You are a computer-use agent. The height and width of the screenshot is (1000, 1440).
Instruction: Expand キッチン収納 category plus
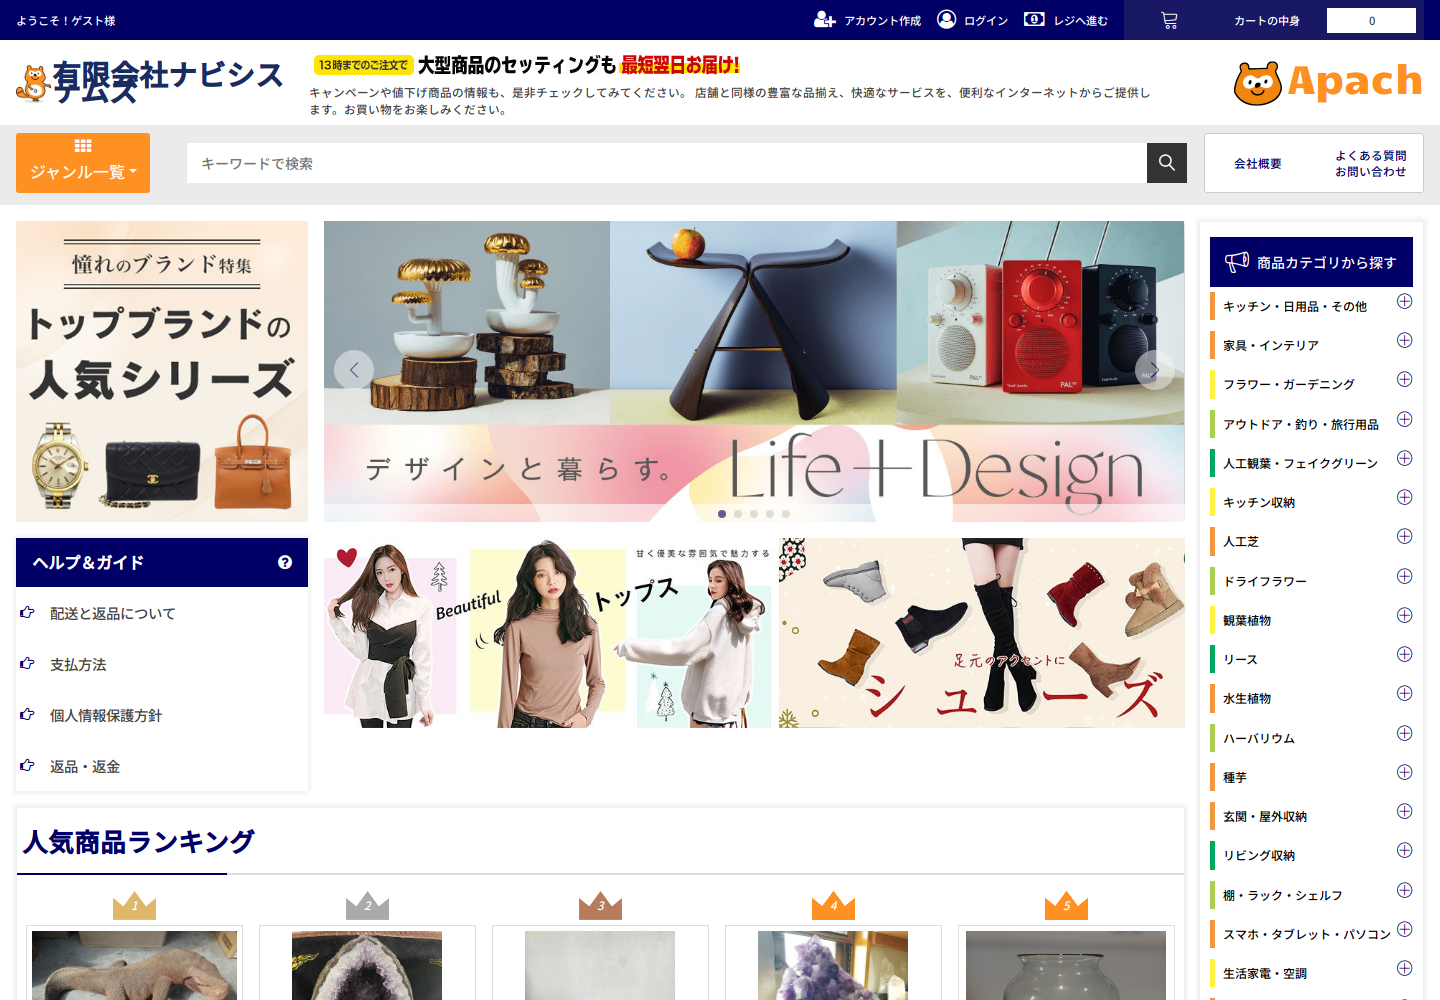1404,497
